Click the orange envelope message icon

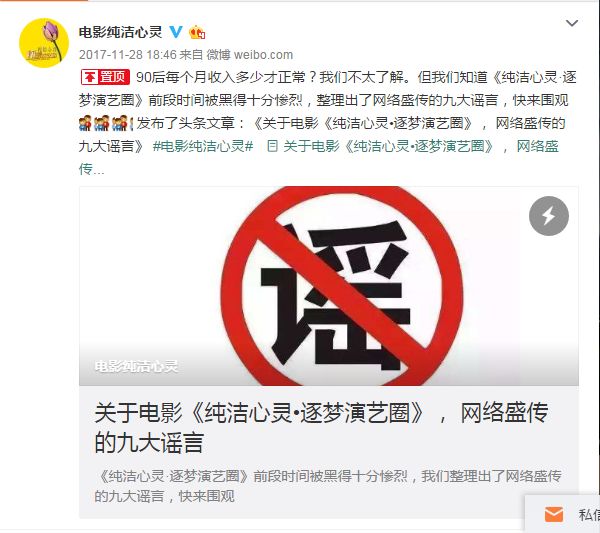[554, 514]
